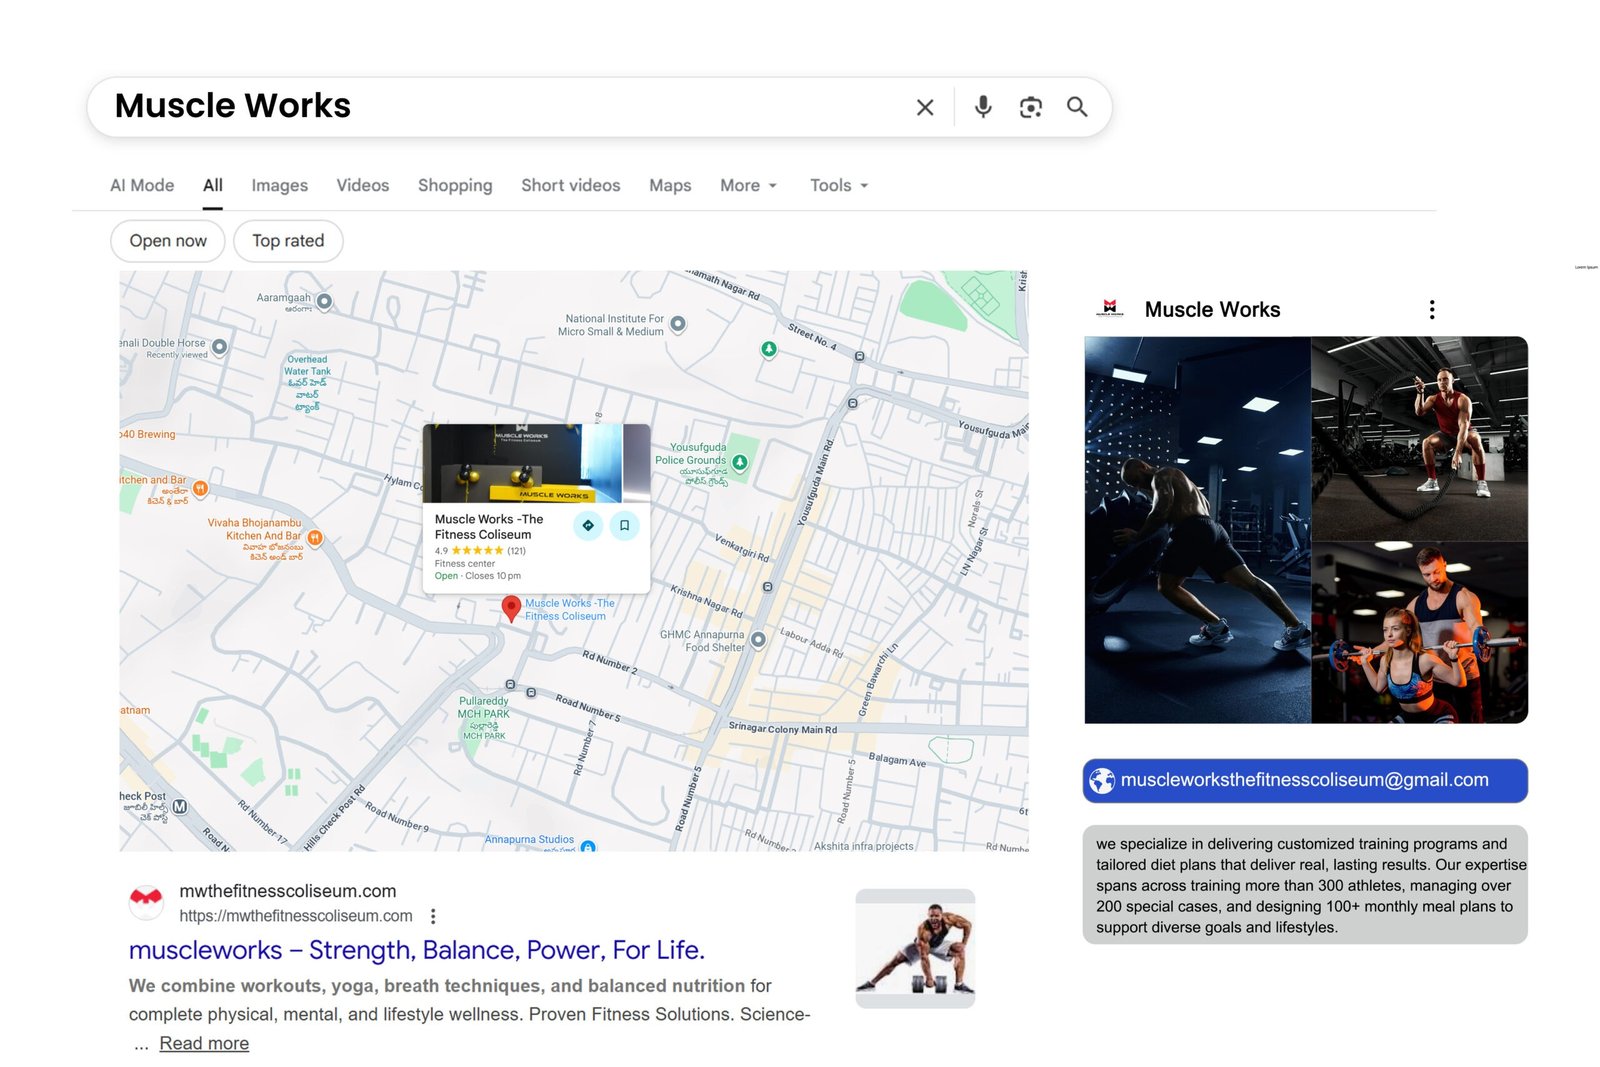
Task: Expand the snippet with Read more
Action: coord(204,1043)
